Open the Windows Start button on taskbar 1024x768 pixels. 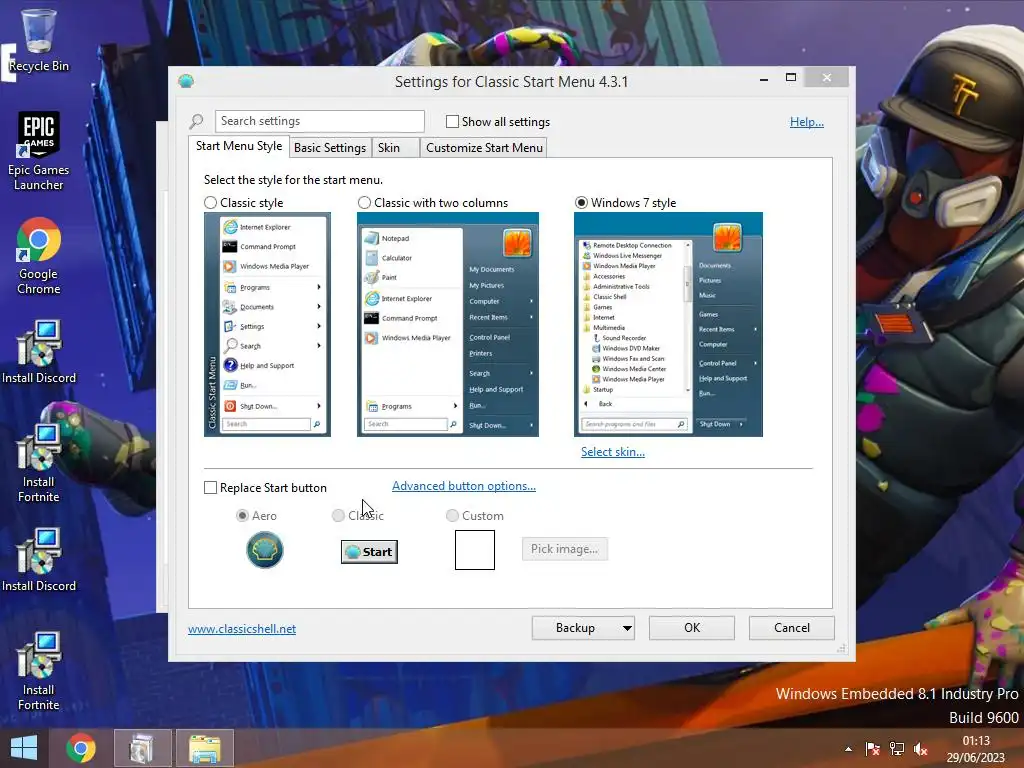24,748
